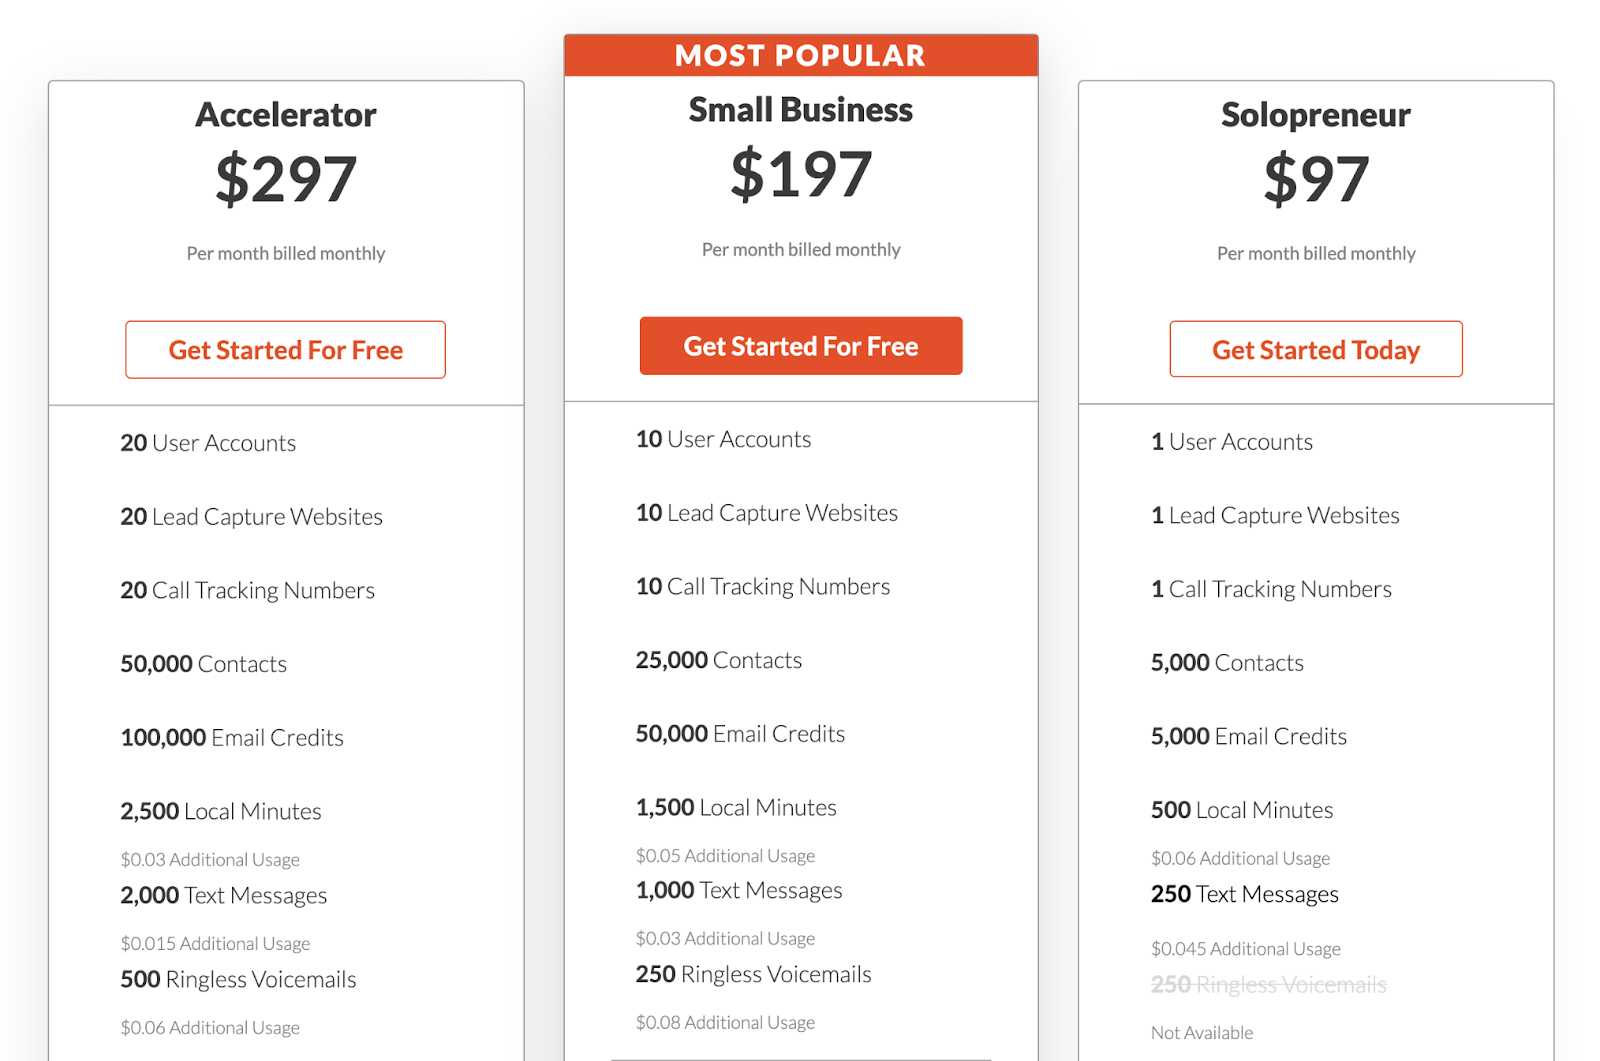Click the strikethrough 250 Ringless Voicemails text
Viewport: 1600px width, 1061px height.
(1268, 985)
